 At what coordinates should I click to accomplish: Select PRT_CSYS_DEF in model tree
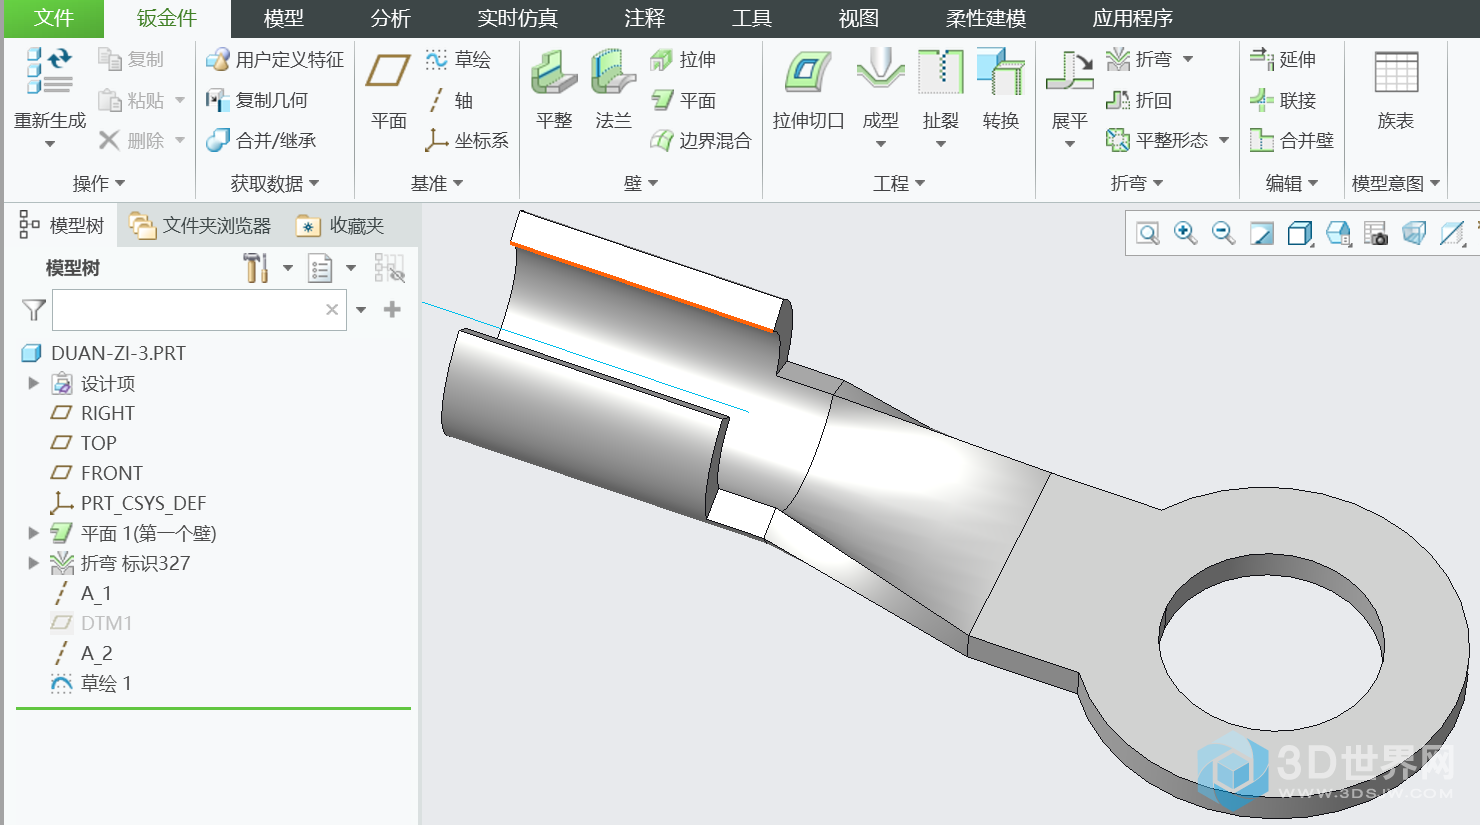click(x=128, y=503)
